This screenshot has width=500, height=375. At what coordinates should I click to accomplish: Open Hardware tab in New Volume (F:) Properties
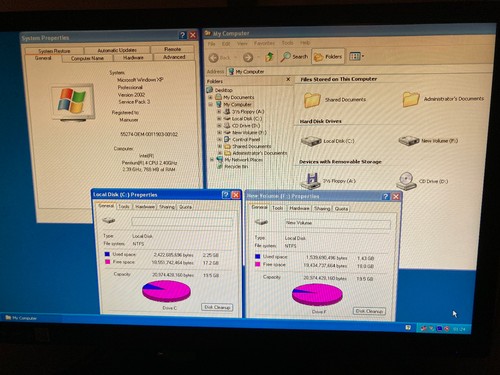point(299,208)
